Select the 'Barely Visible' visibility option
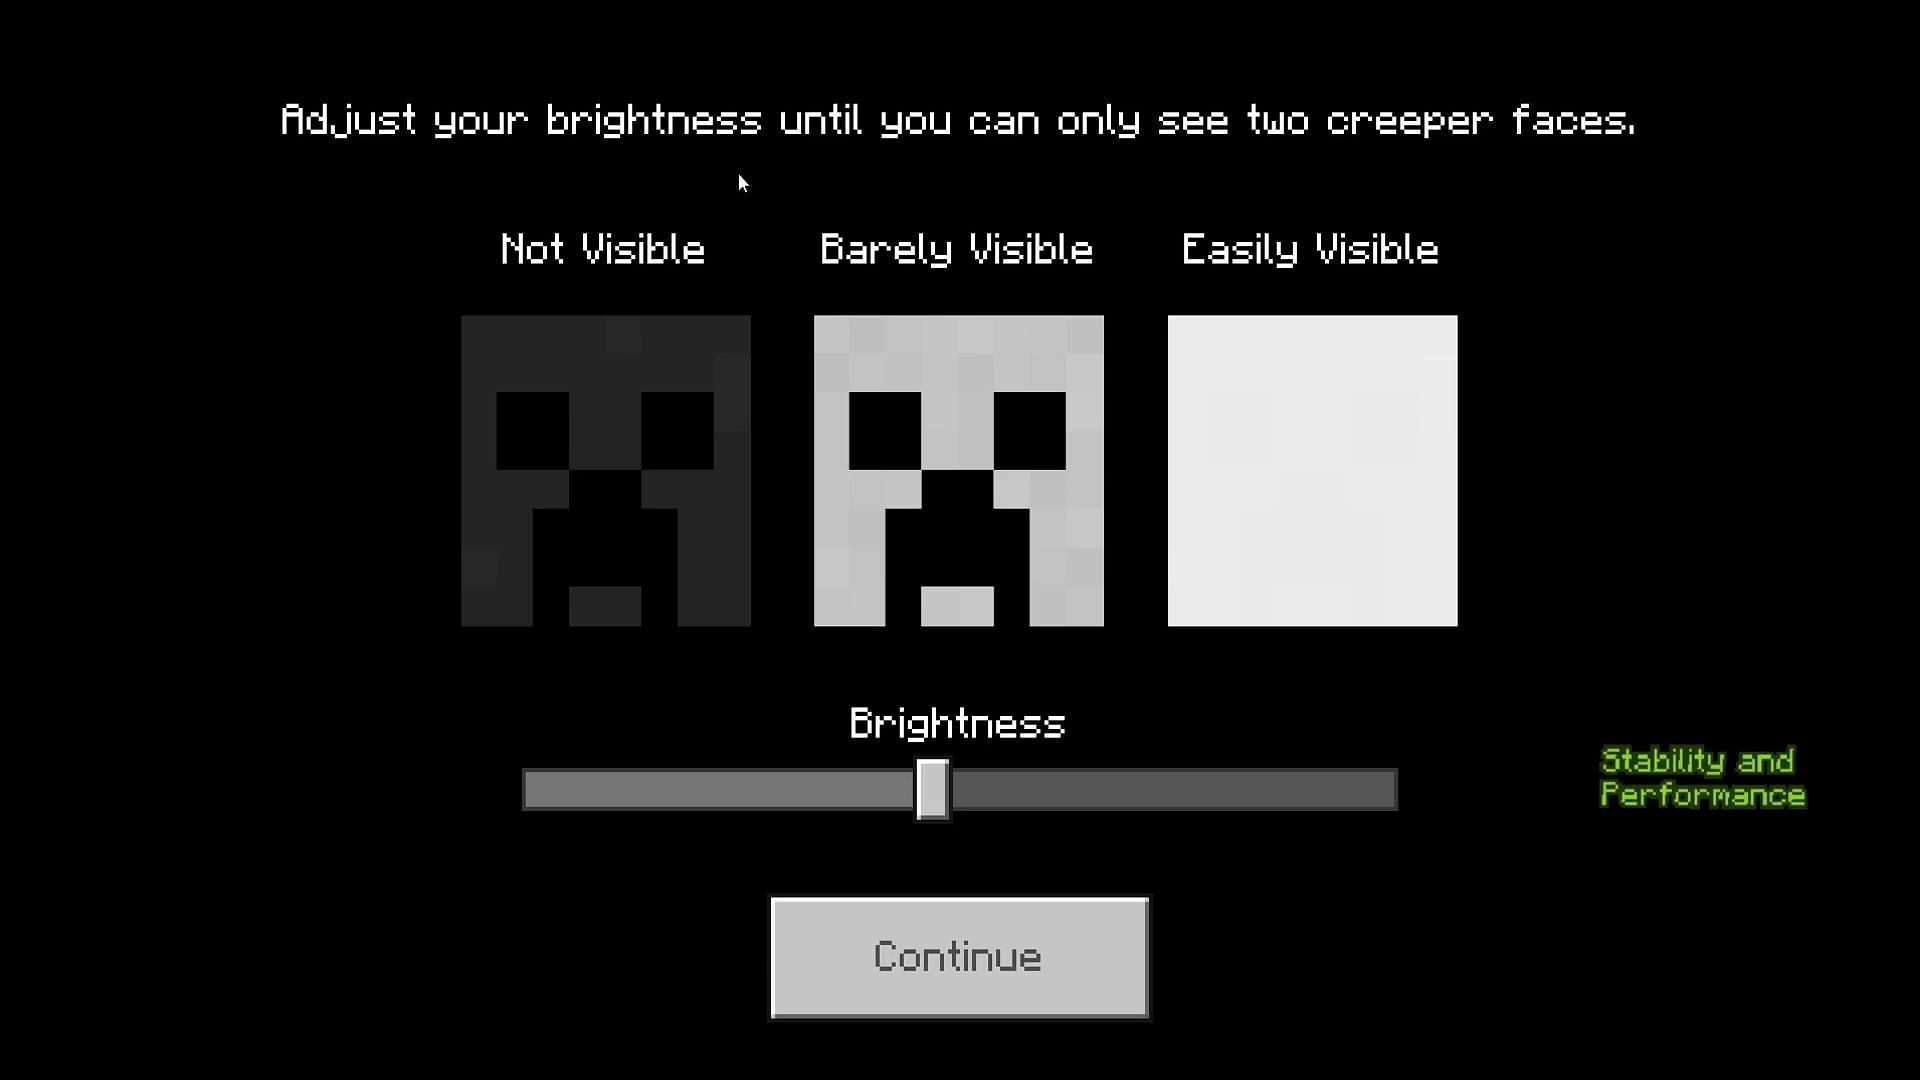The width and height of the screenshot is (1920, 1080). pyautogui.click(x=959, y=469)
